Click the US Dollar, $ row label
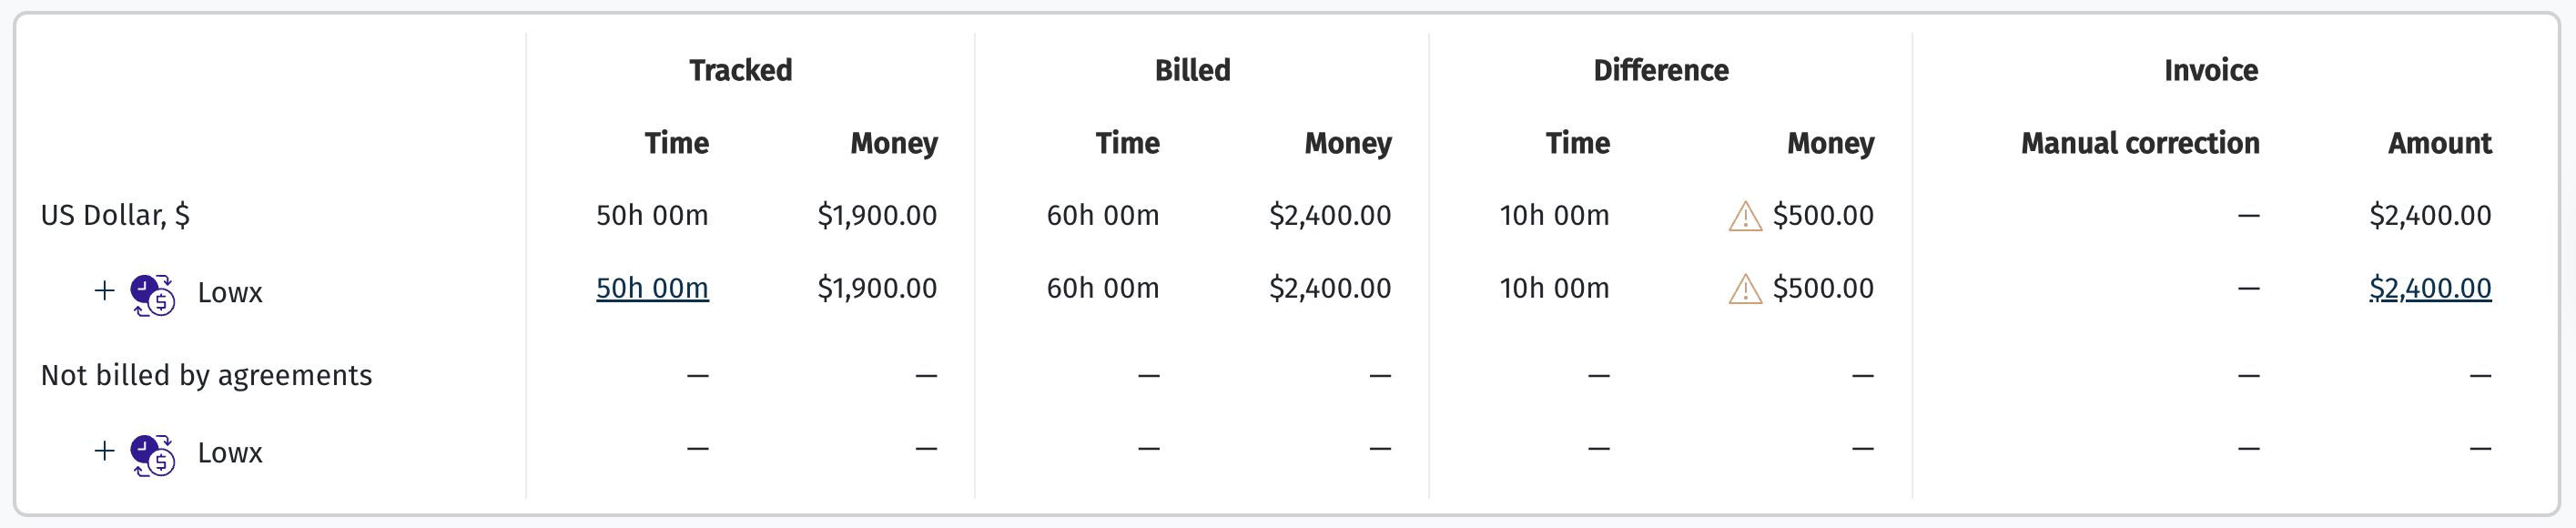Image resolution: width=2576 pixels, height=528 pixels. [x=115, y=215]
